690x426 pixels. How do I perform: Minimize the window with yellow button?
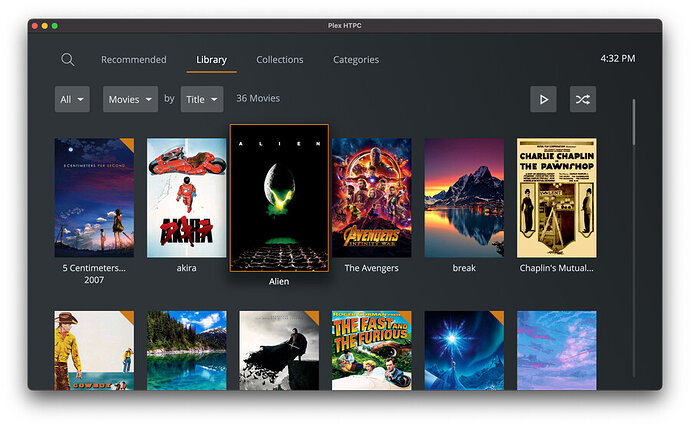(44, 26)
